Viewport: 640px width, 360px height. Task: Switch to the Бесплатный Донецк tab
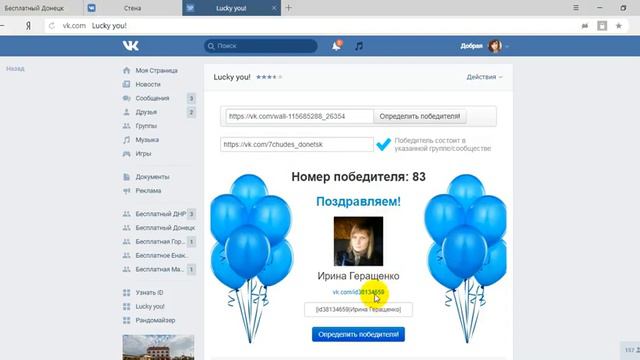42,8
